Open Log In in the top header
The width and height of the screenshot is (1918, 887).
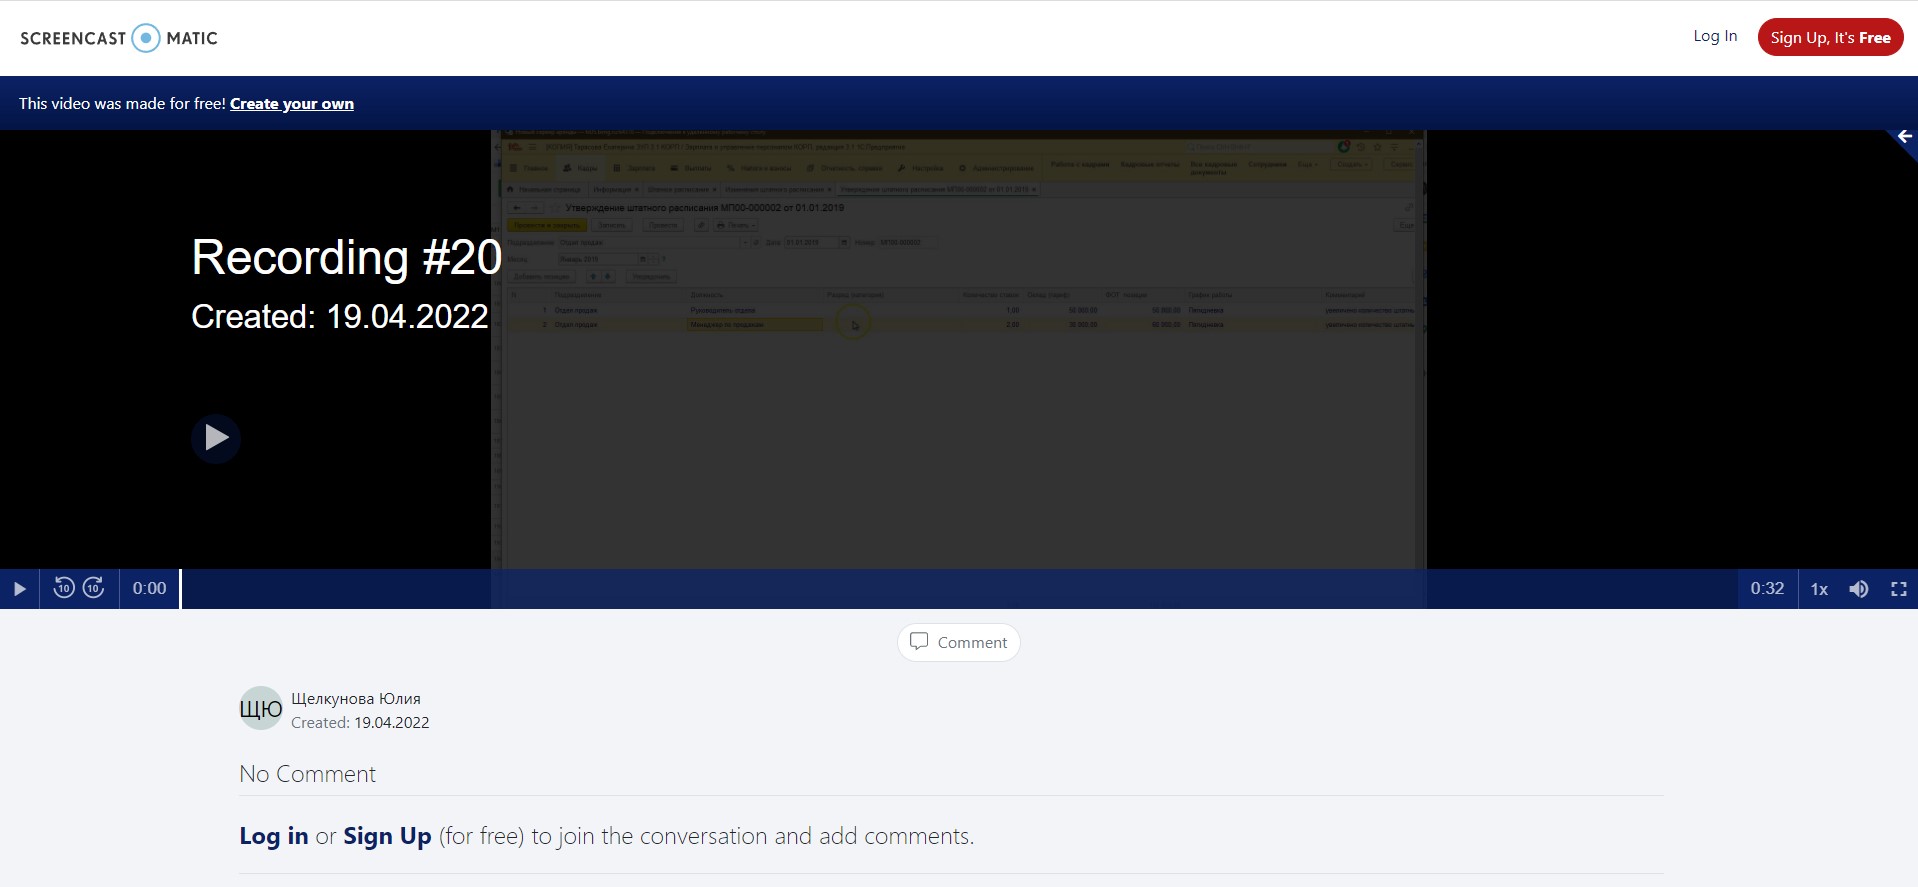1714,36
